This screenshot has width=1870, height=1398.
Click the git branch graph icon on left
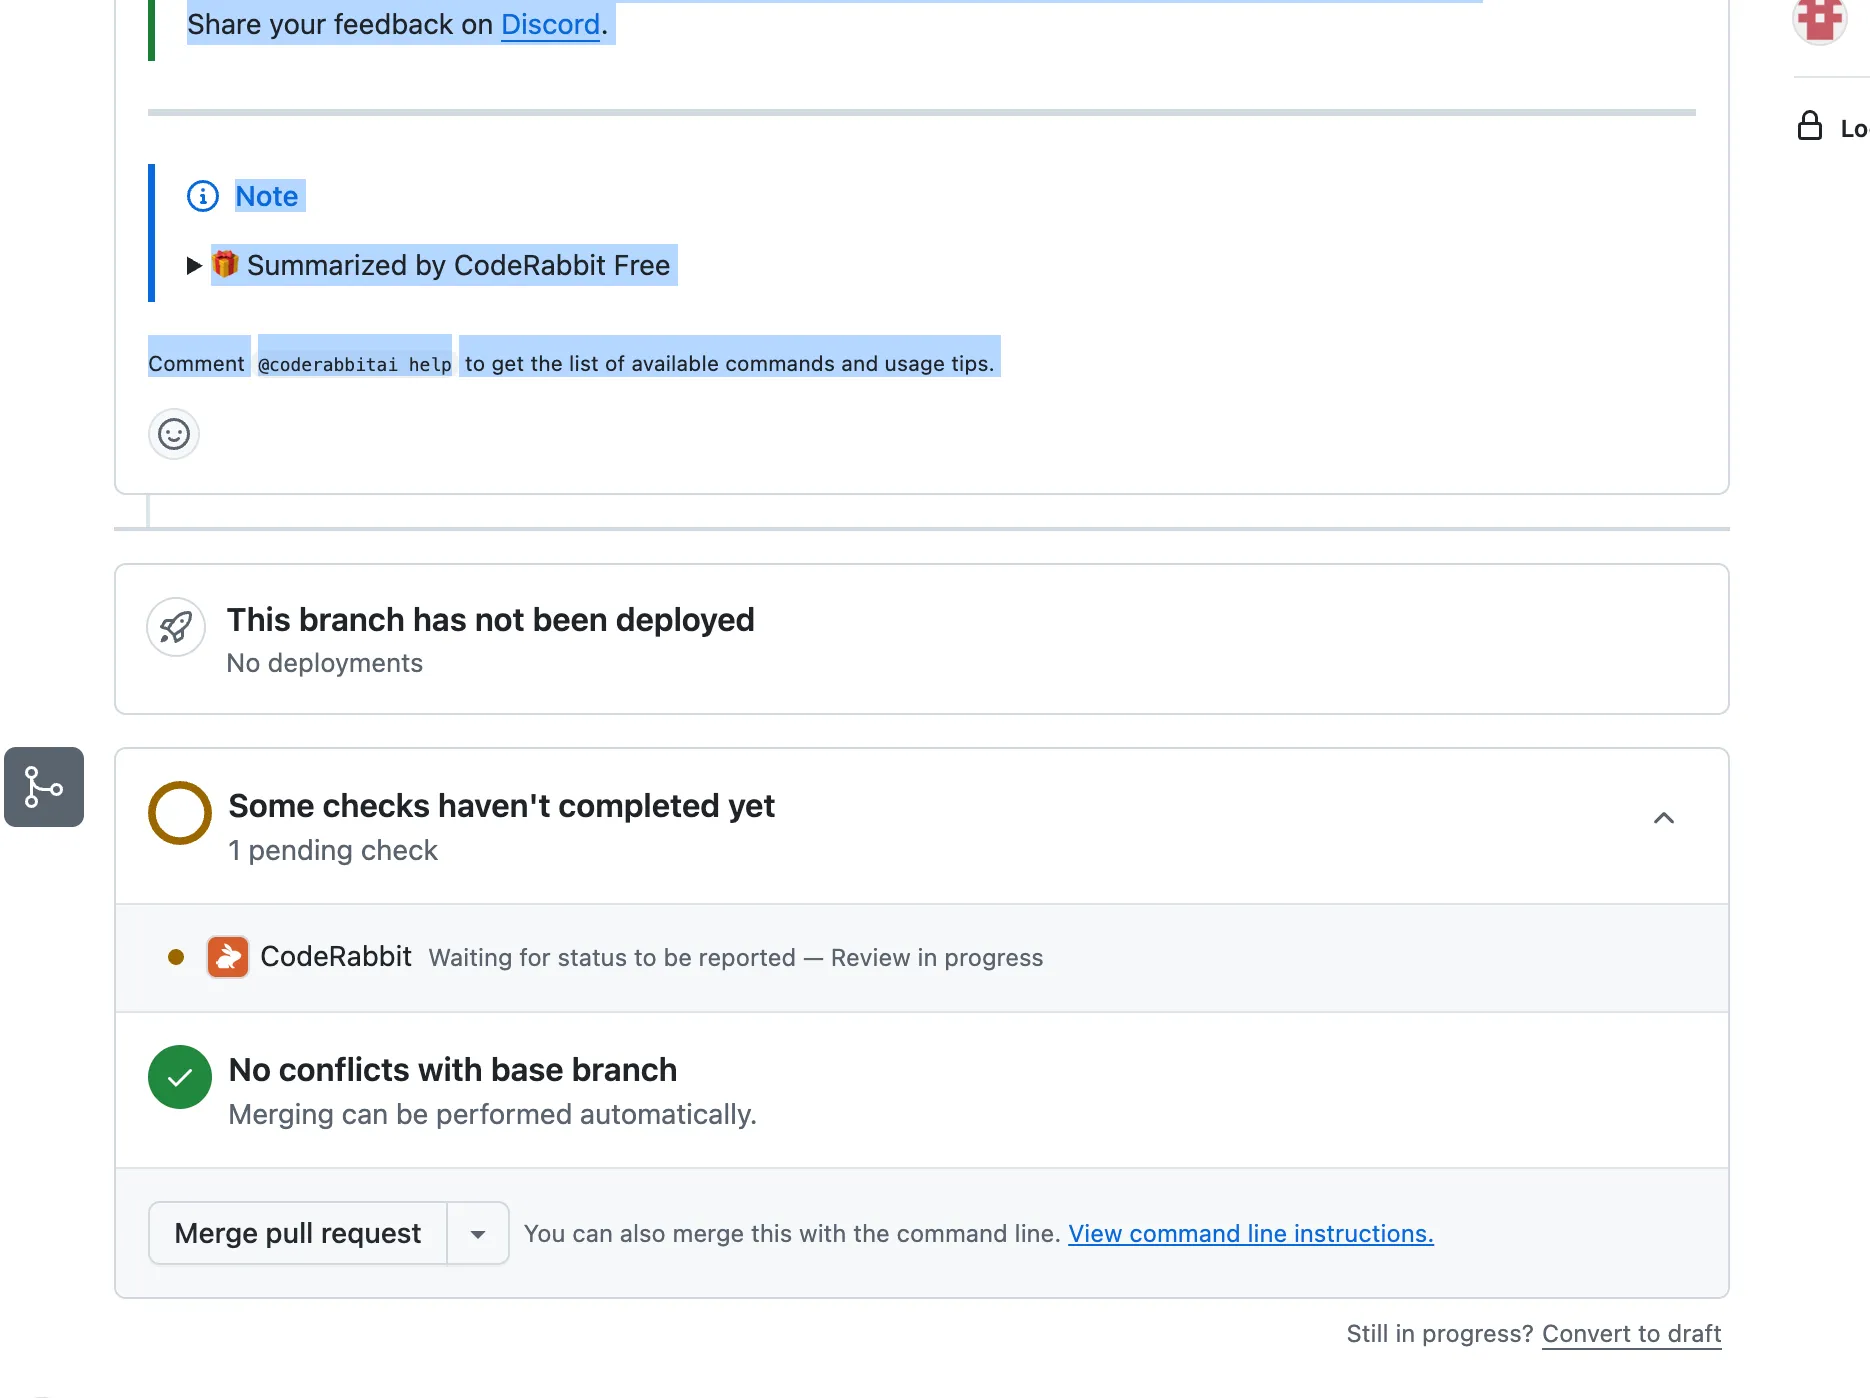click(43, 787)
